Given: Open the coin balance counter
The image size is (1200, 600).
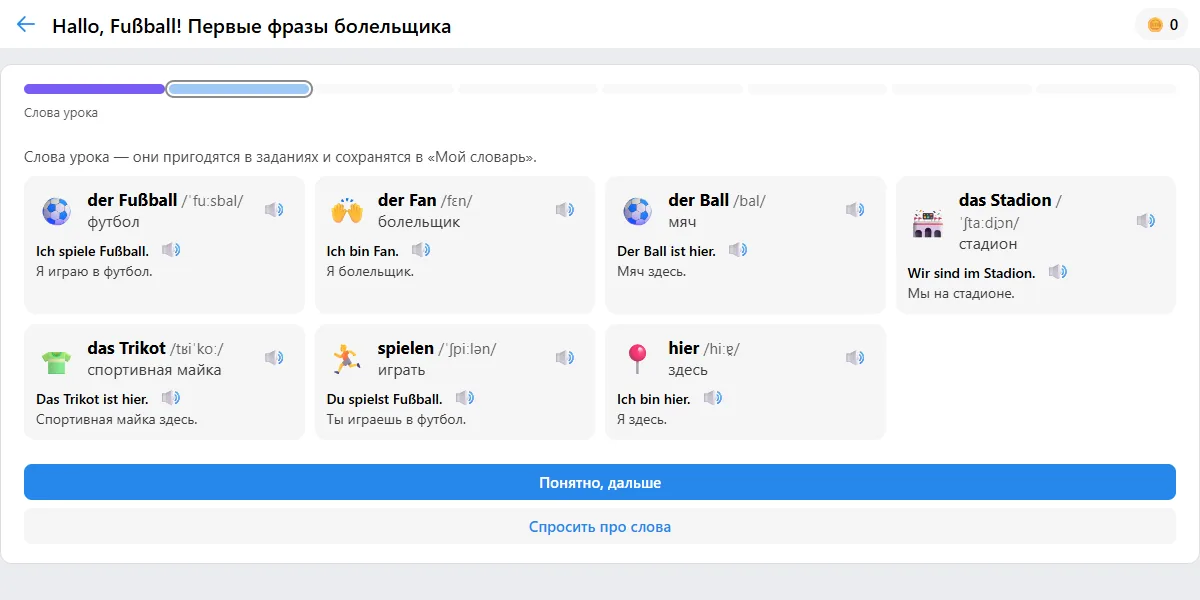Looking at the screenshot, I should click(x=1161, y=25).
